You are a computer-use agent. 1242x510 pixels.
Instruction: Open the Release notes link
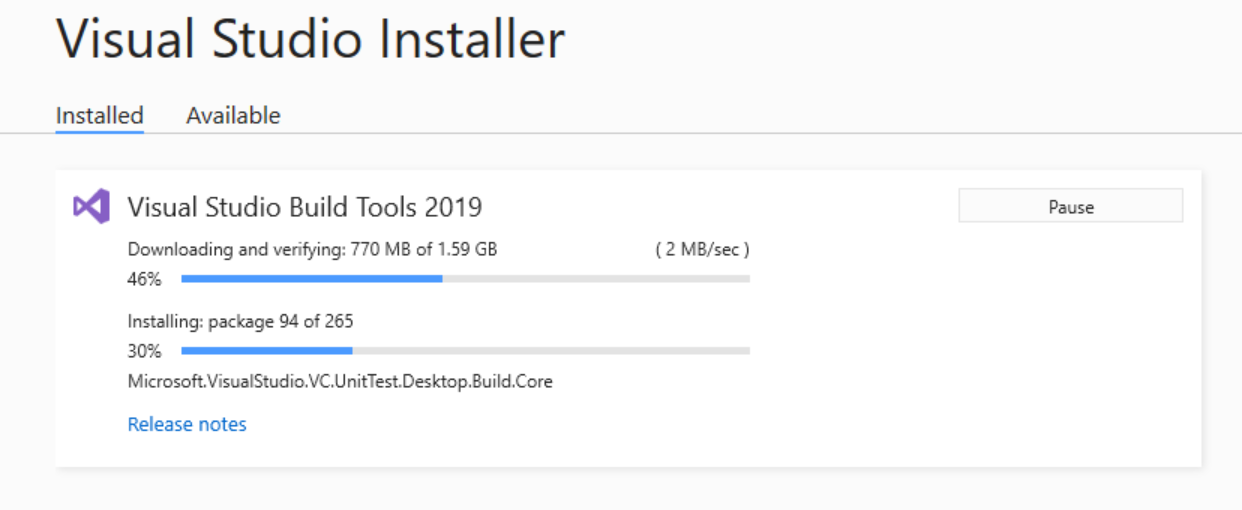coord(187,424)
